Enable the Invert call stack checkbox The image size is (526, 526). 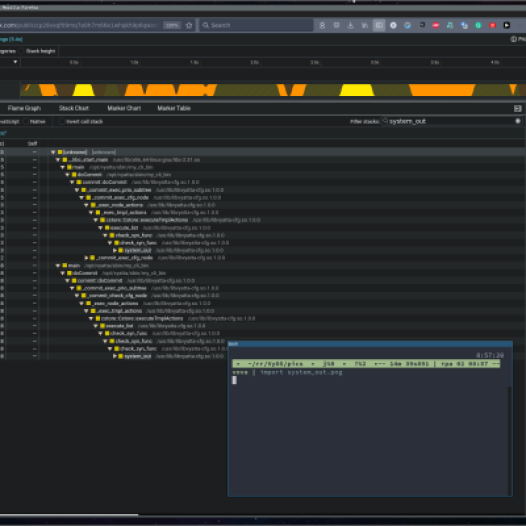62,121
